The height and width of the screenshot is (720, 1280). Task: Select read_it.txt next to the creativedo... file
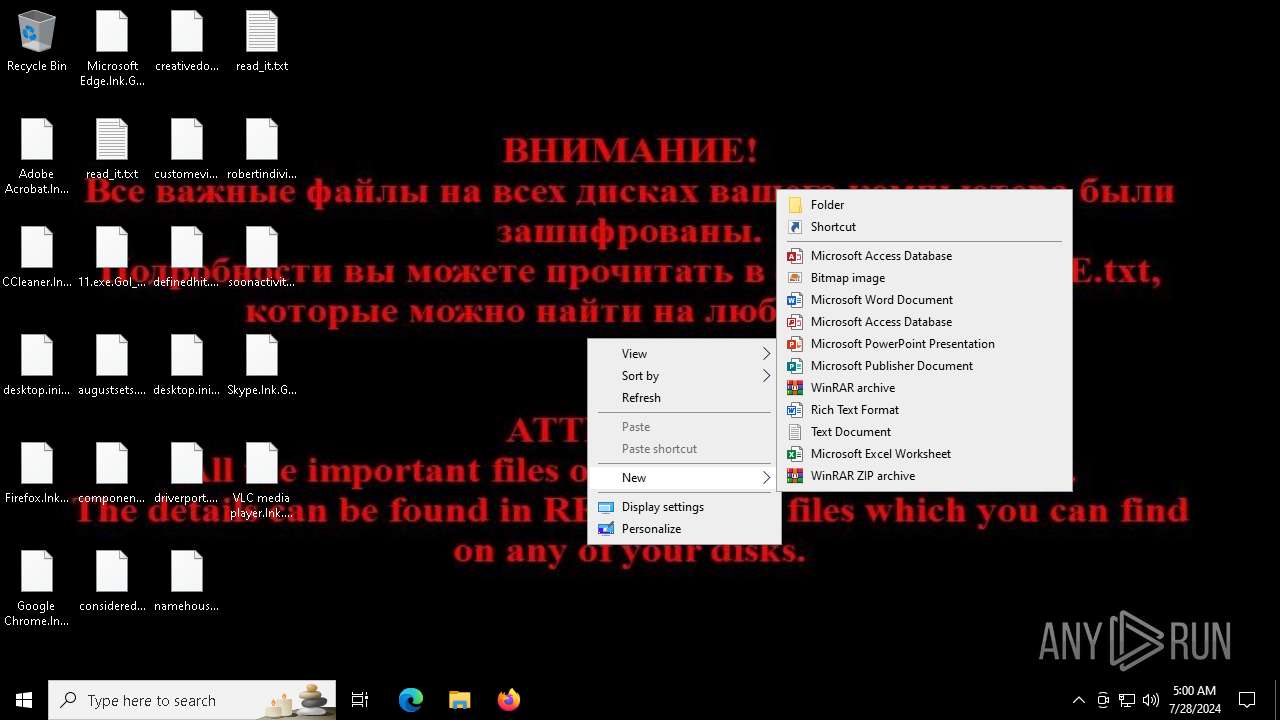262,42
